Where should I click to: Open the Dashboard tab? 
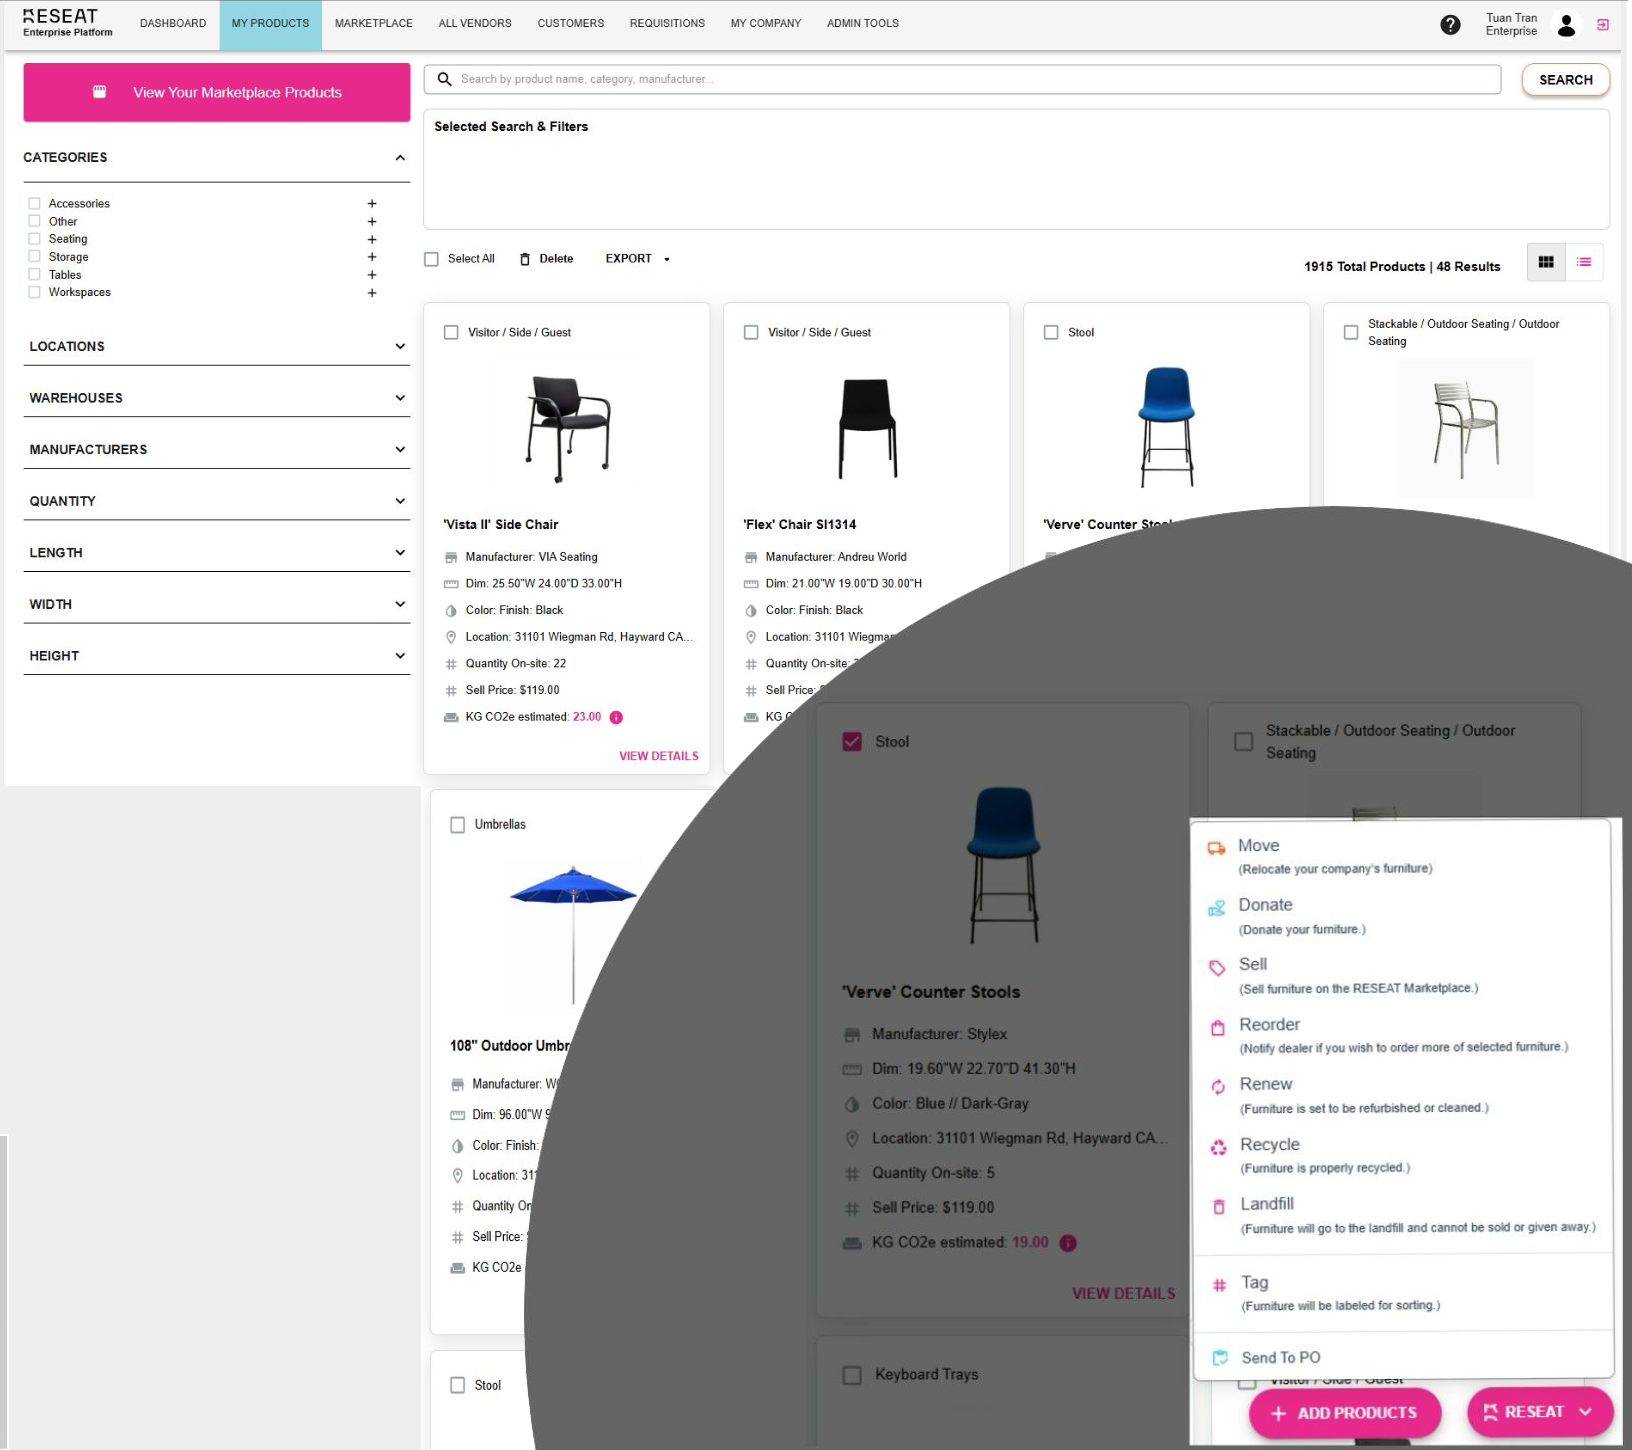(x=173, y=24)
